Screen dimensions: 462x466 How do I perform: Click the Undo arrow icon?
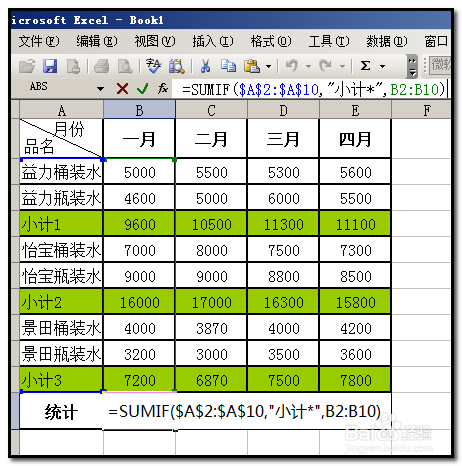tap(292, 66)
